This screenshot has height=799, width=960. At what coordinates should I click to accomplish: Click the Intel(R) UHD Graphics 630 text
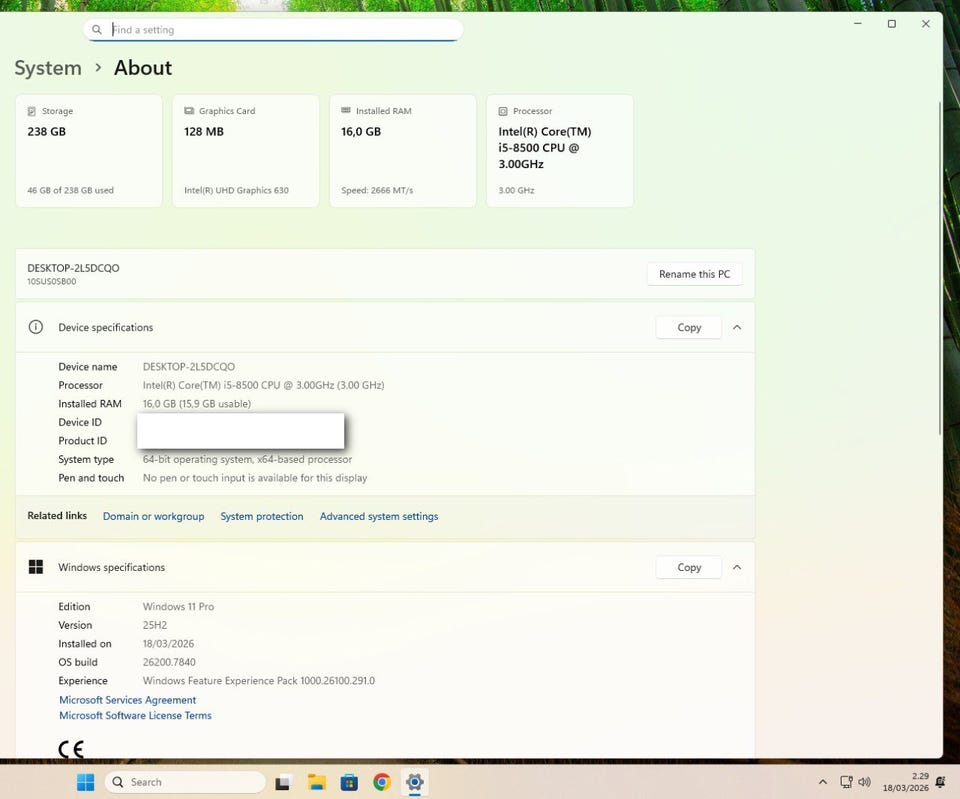(236, 190)
